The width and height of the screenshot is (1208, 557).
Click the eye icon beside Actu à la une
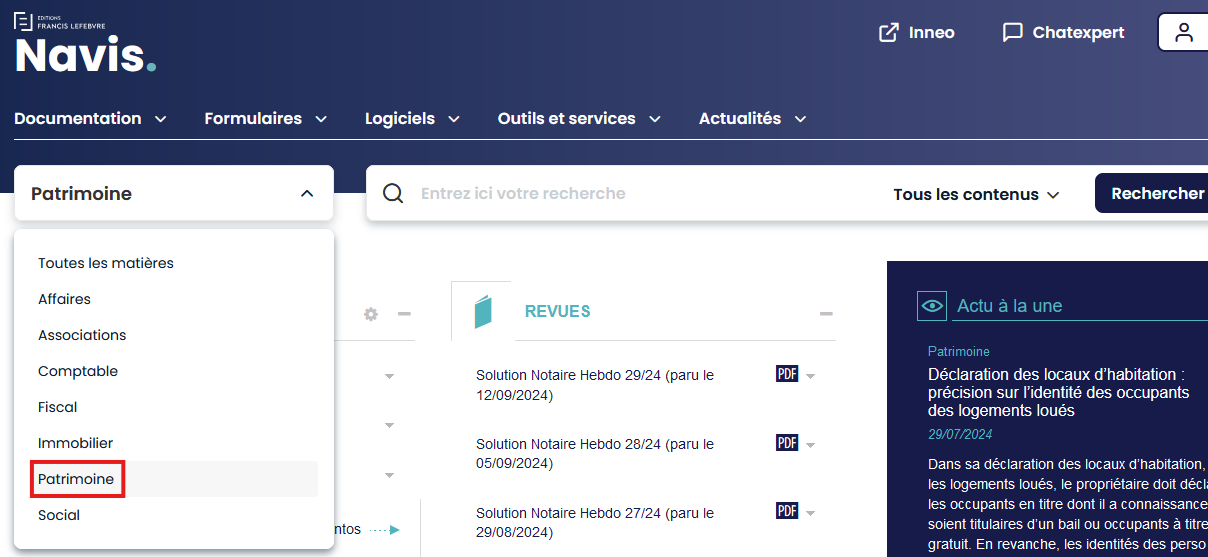click(x=932, y=306)
